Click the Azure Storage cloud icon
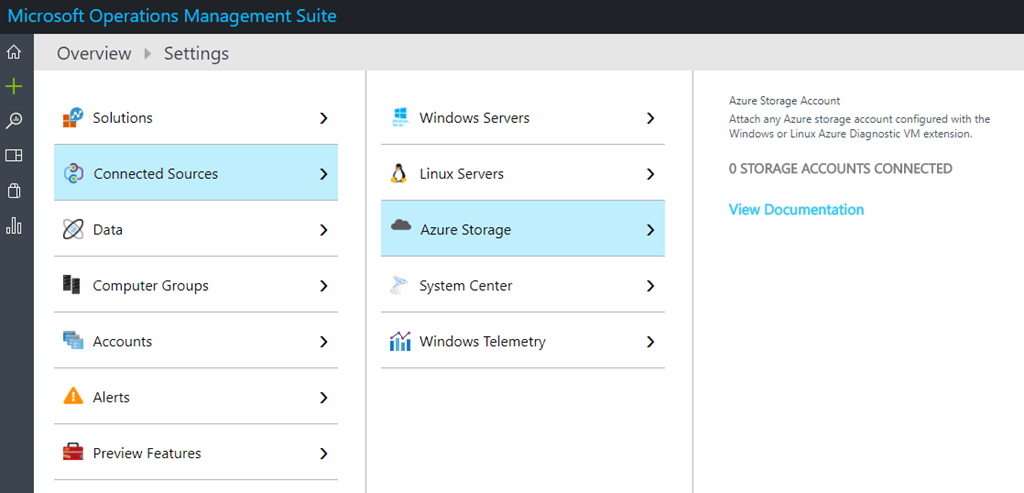 (x=401, y=228)
